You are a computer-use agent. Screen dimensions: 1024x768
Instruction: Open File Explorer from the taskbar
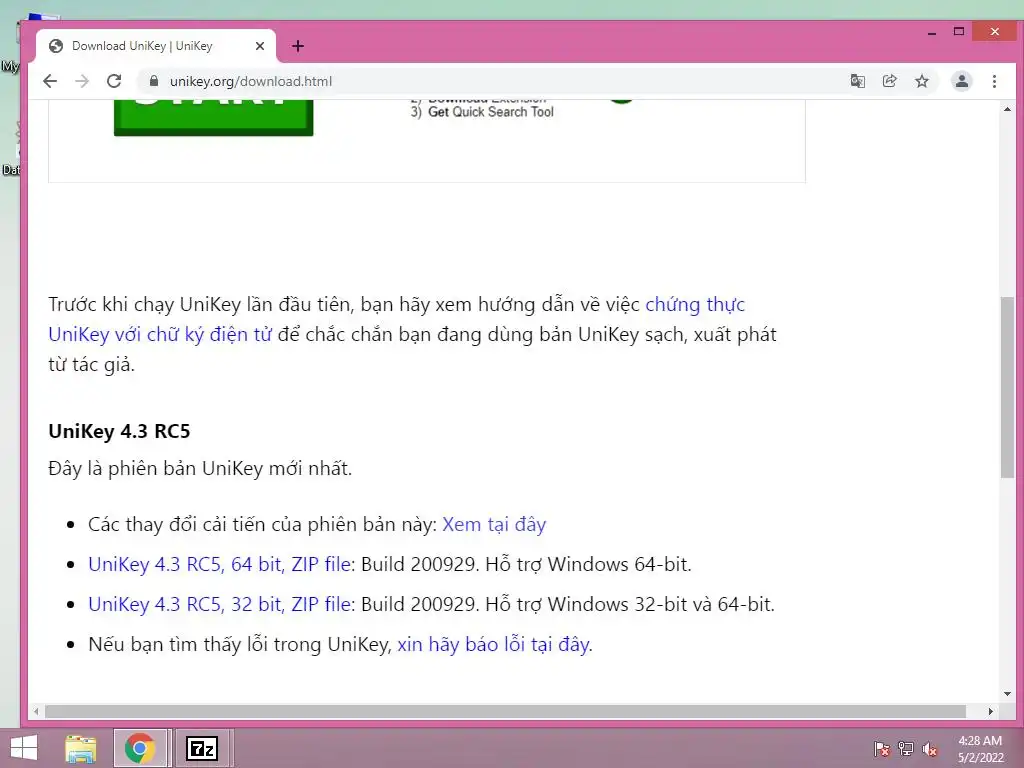(x=81, y=748)
